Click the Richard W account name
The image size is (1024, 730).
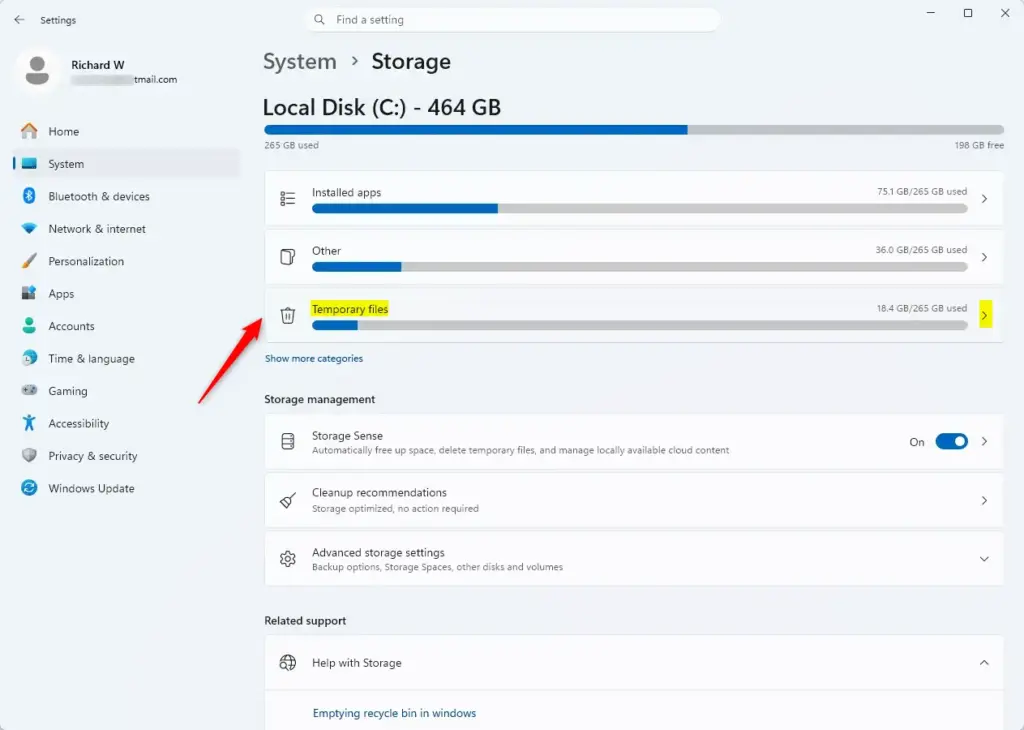[x=97, y=65]
